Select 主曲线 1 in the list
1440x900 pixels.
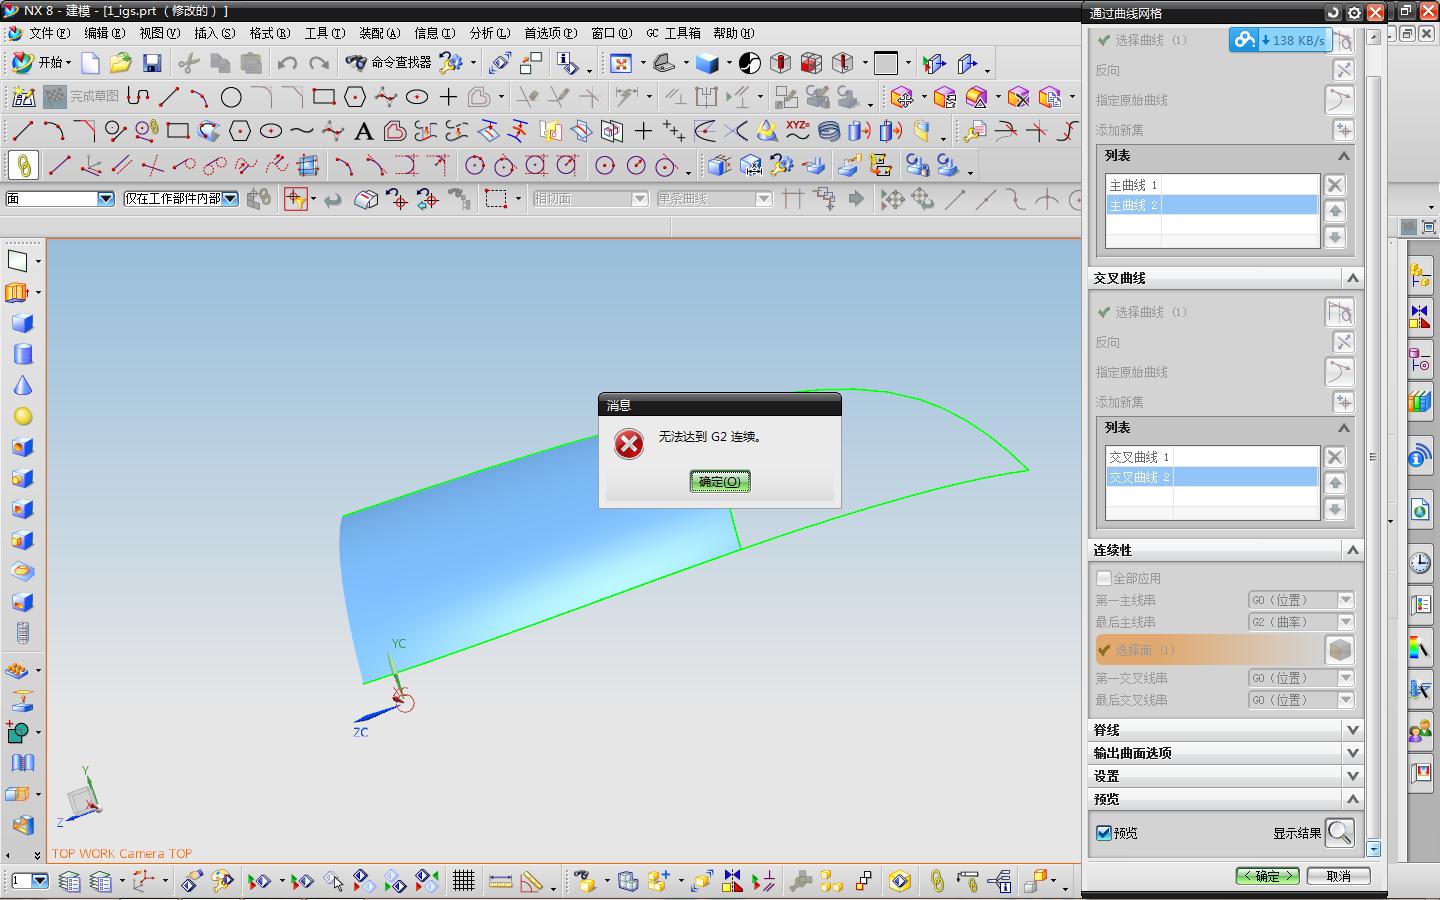tap(1212, 185)
